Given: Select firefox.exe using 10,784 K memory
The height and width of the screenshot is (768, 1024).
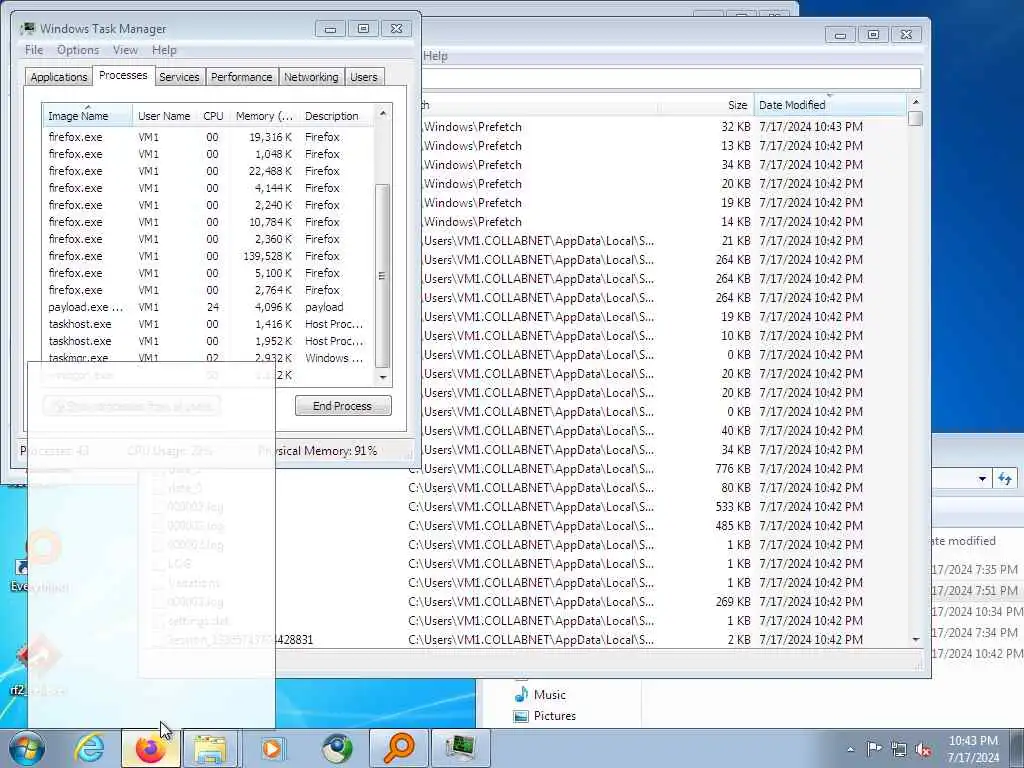Looking at the screenshot, I should pyautogui.click(x=209, y=222).
